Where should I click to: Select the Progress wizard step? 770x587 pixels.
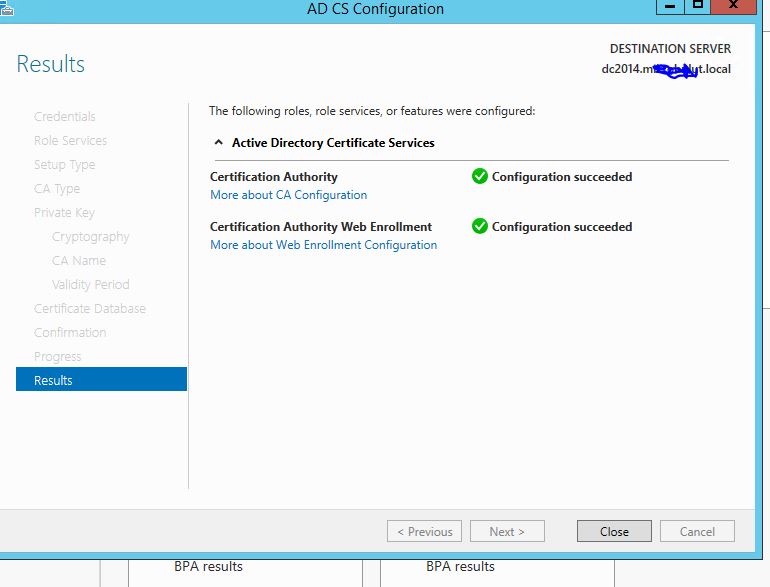57,357
